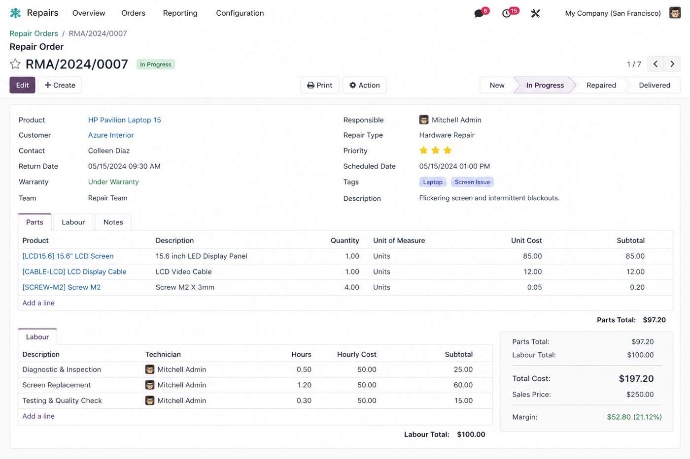The width and height of the screenshot is (690, 459).
Task: Set status to Repaired stage
Action: 601,85
